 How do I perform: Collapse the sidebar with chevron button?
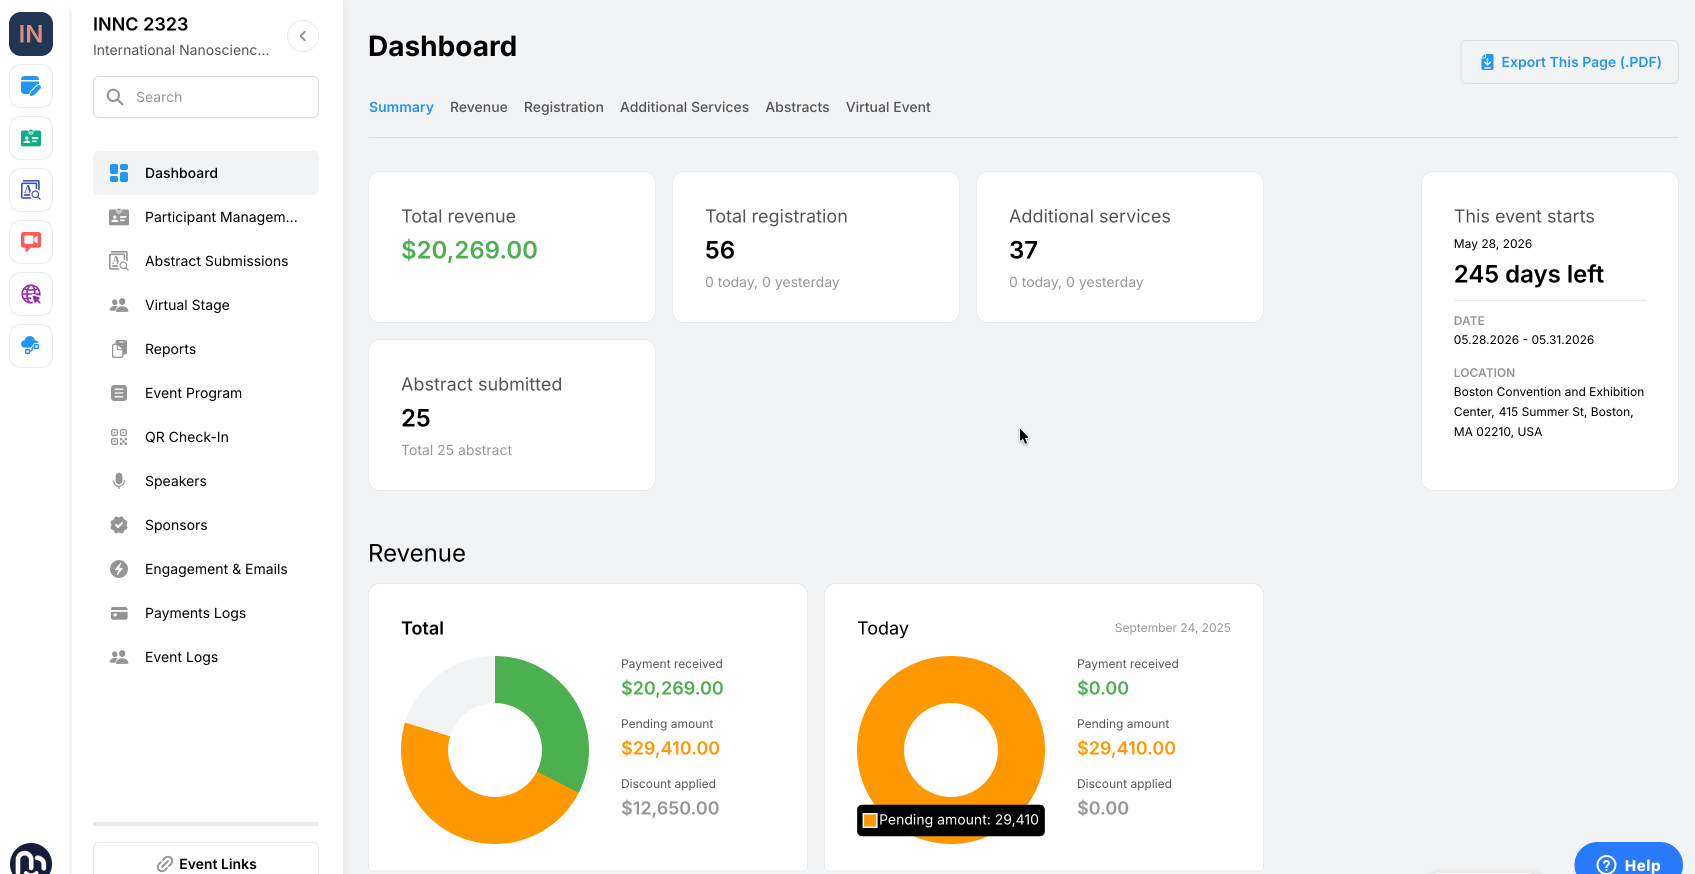tap(303, 36)
